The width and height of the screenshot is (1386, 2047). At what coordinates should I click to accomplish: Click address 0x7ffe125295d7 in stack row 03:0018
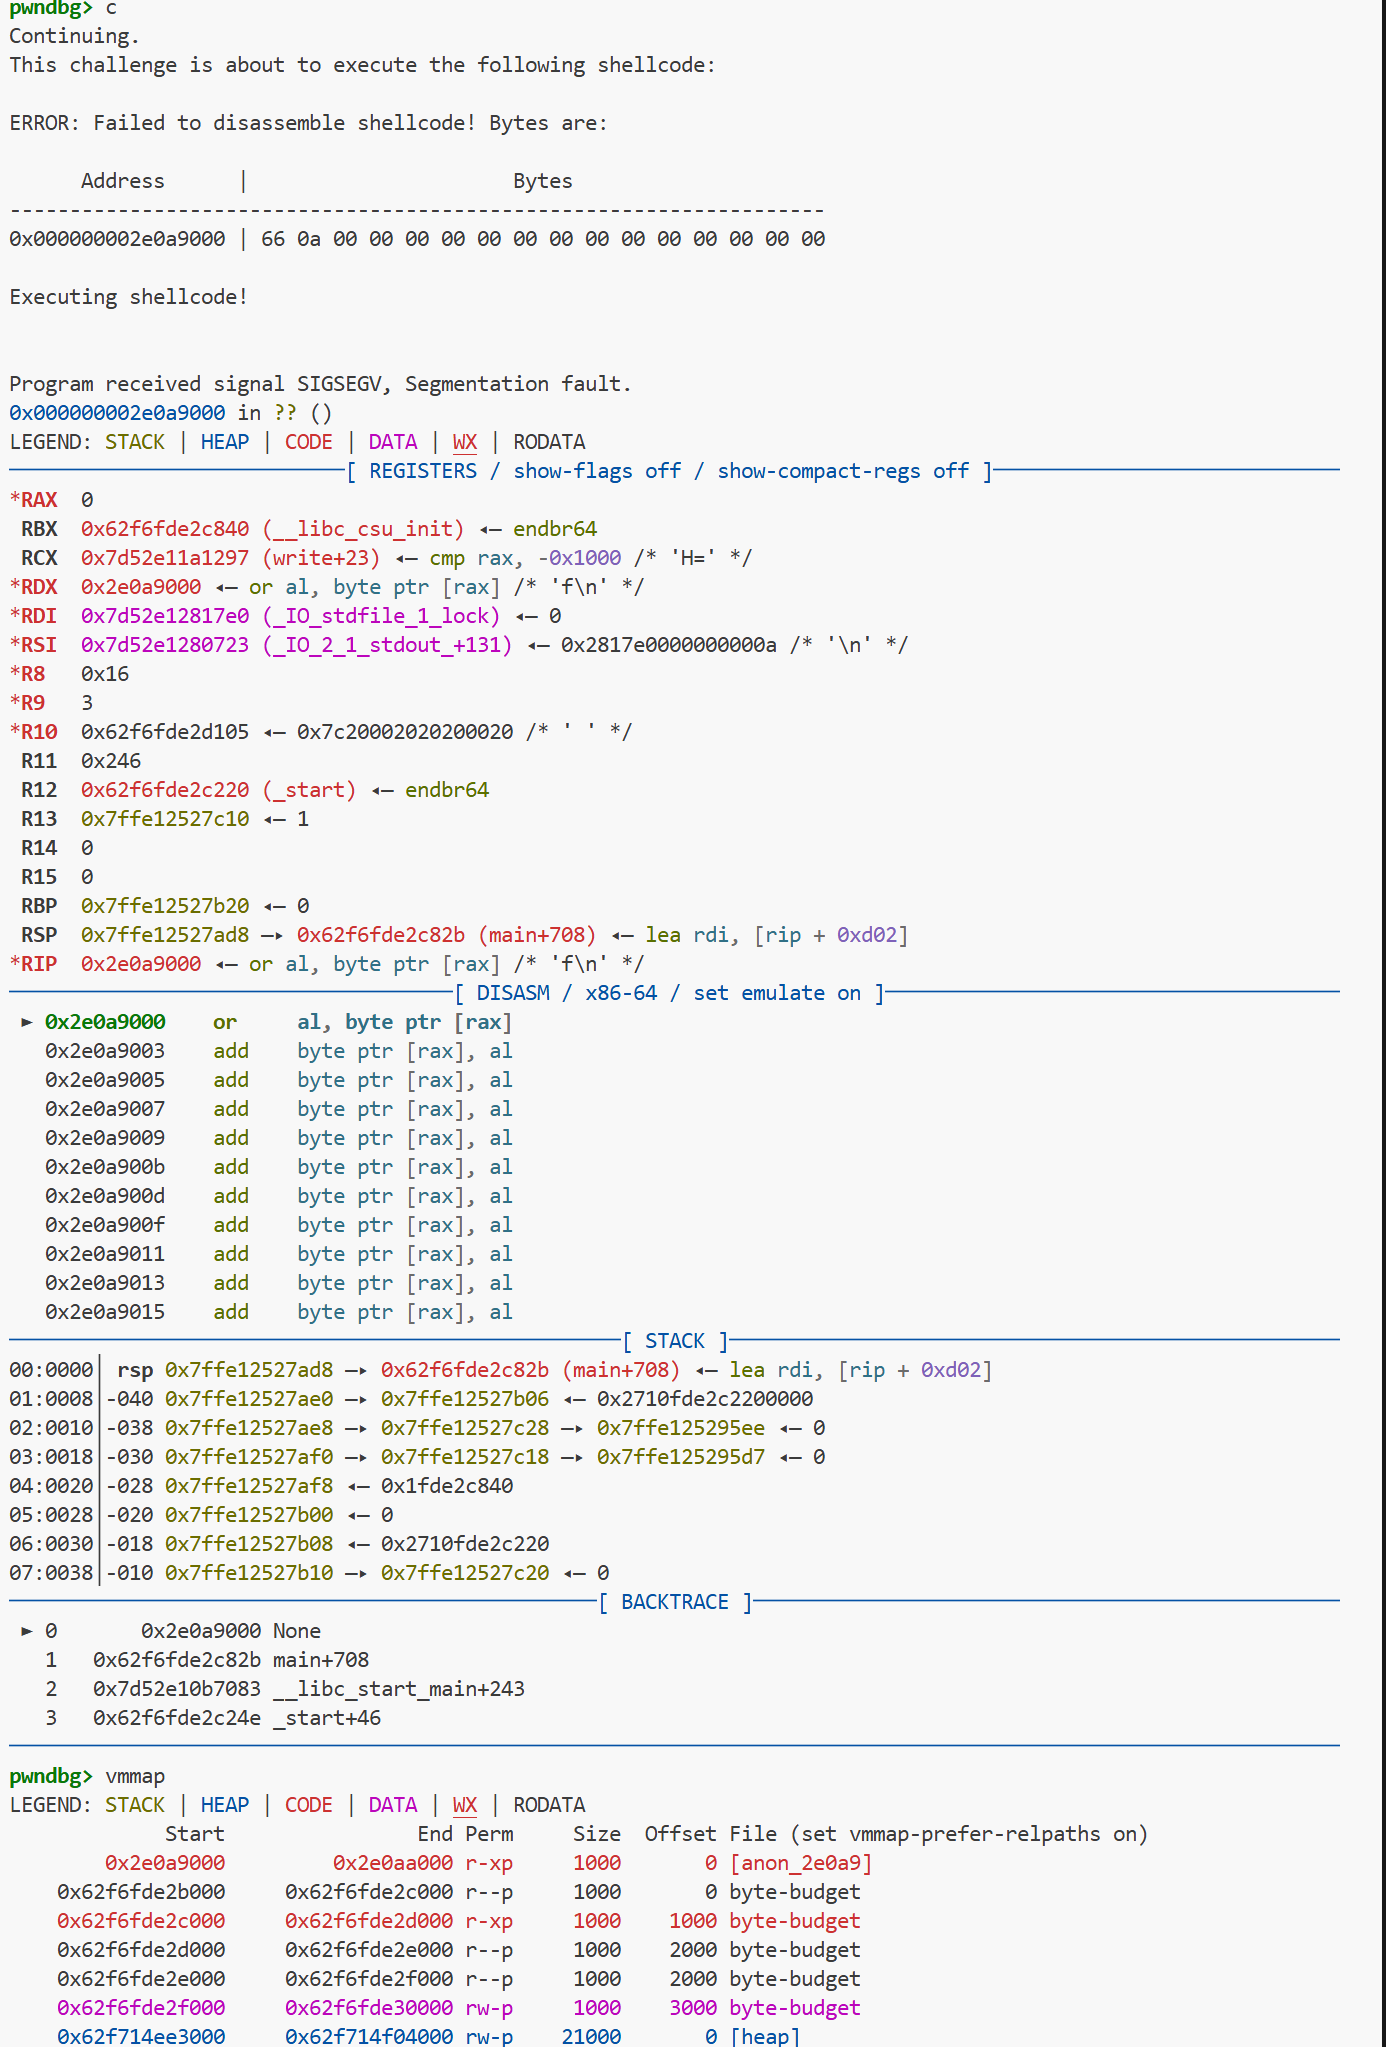click(681, 1457)
